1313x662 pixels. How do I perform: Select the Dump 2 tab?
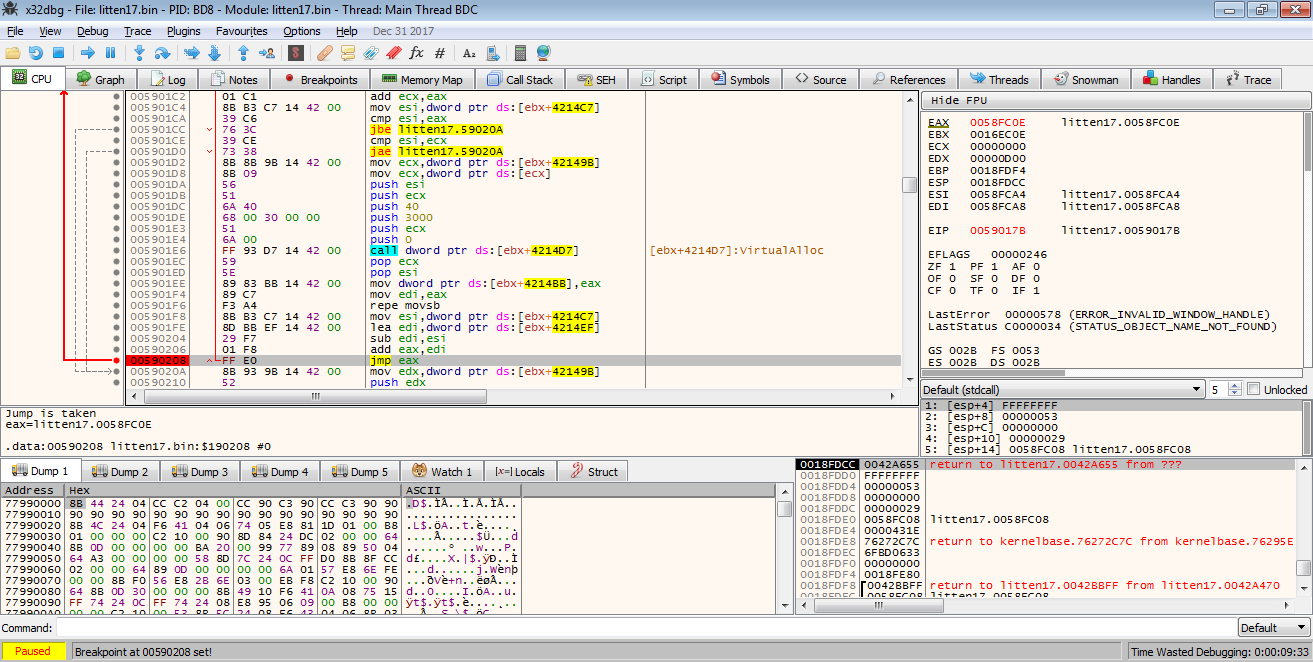[x=121, y=471]
